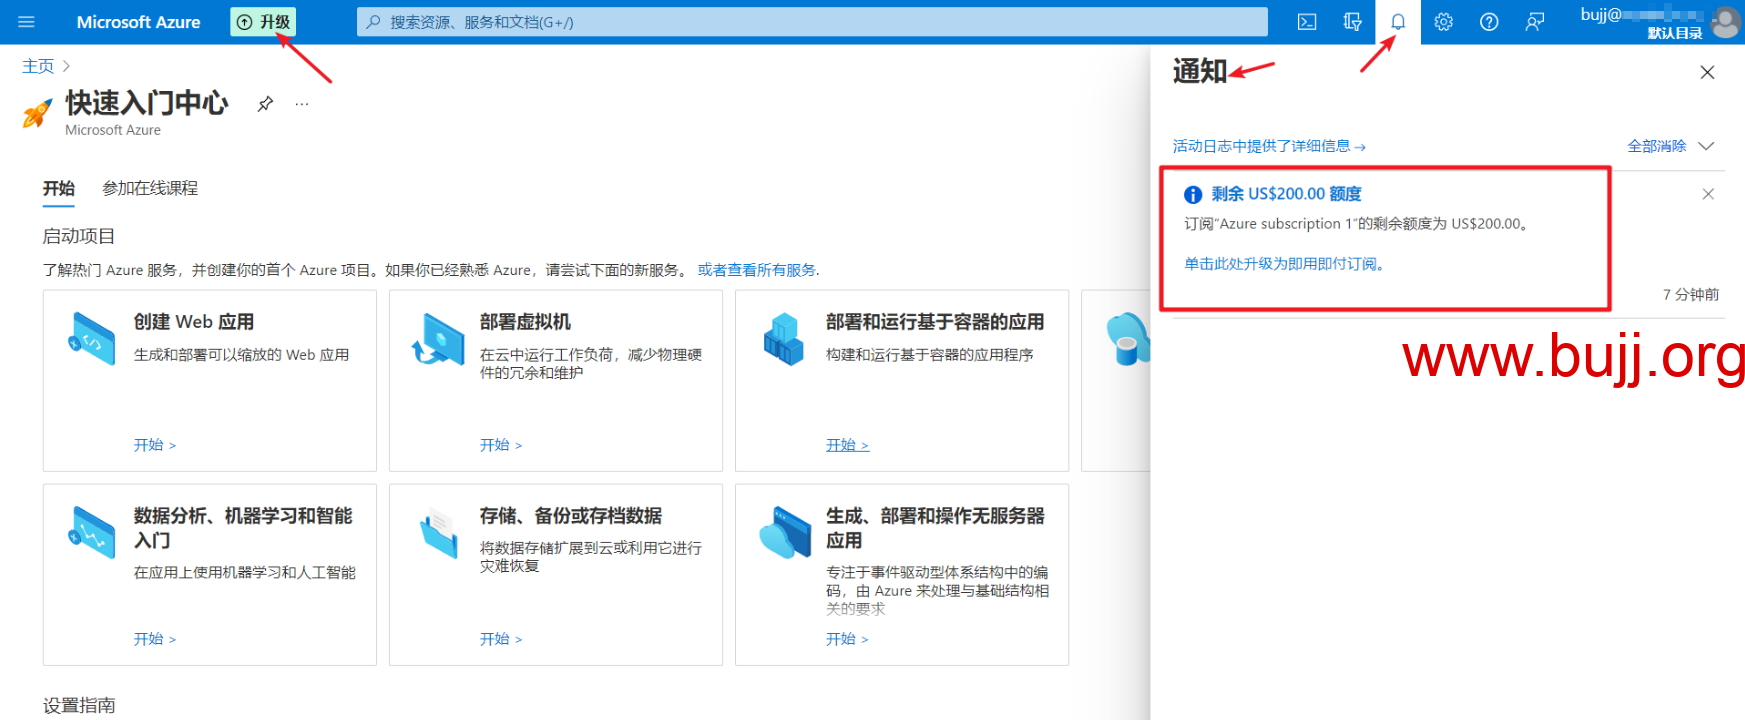Expand the dismiss all chevron dropdown
The image size is (1745, 720).
click(1706, 146)
